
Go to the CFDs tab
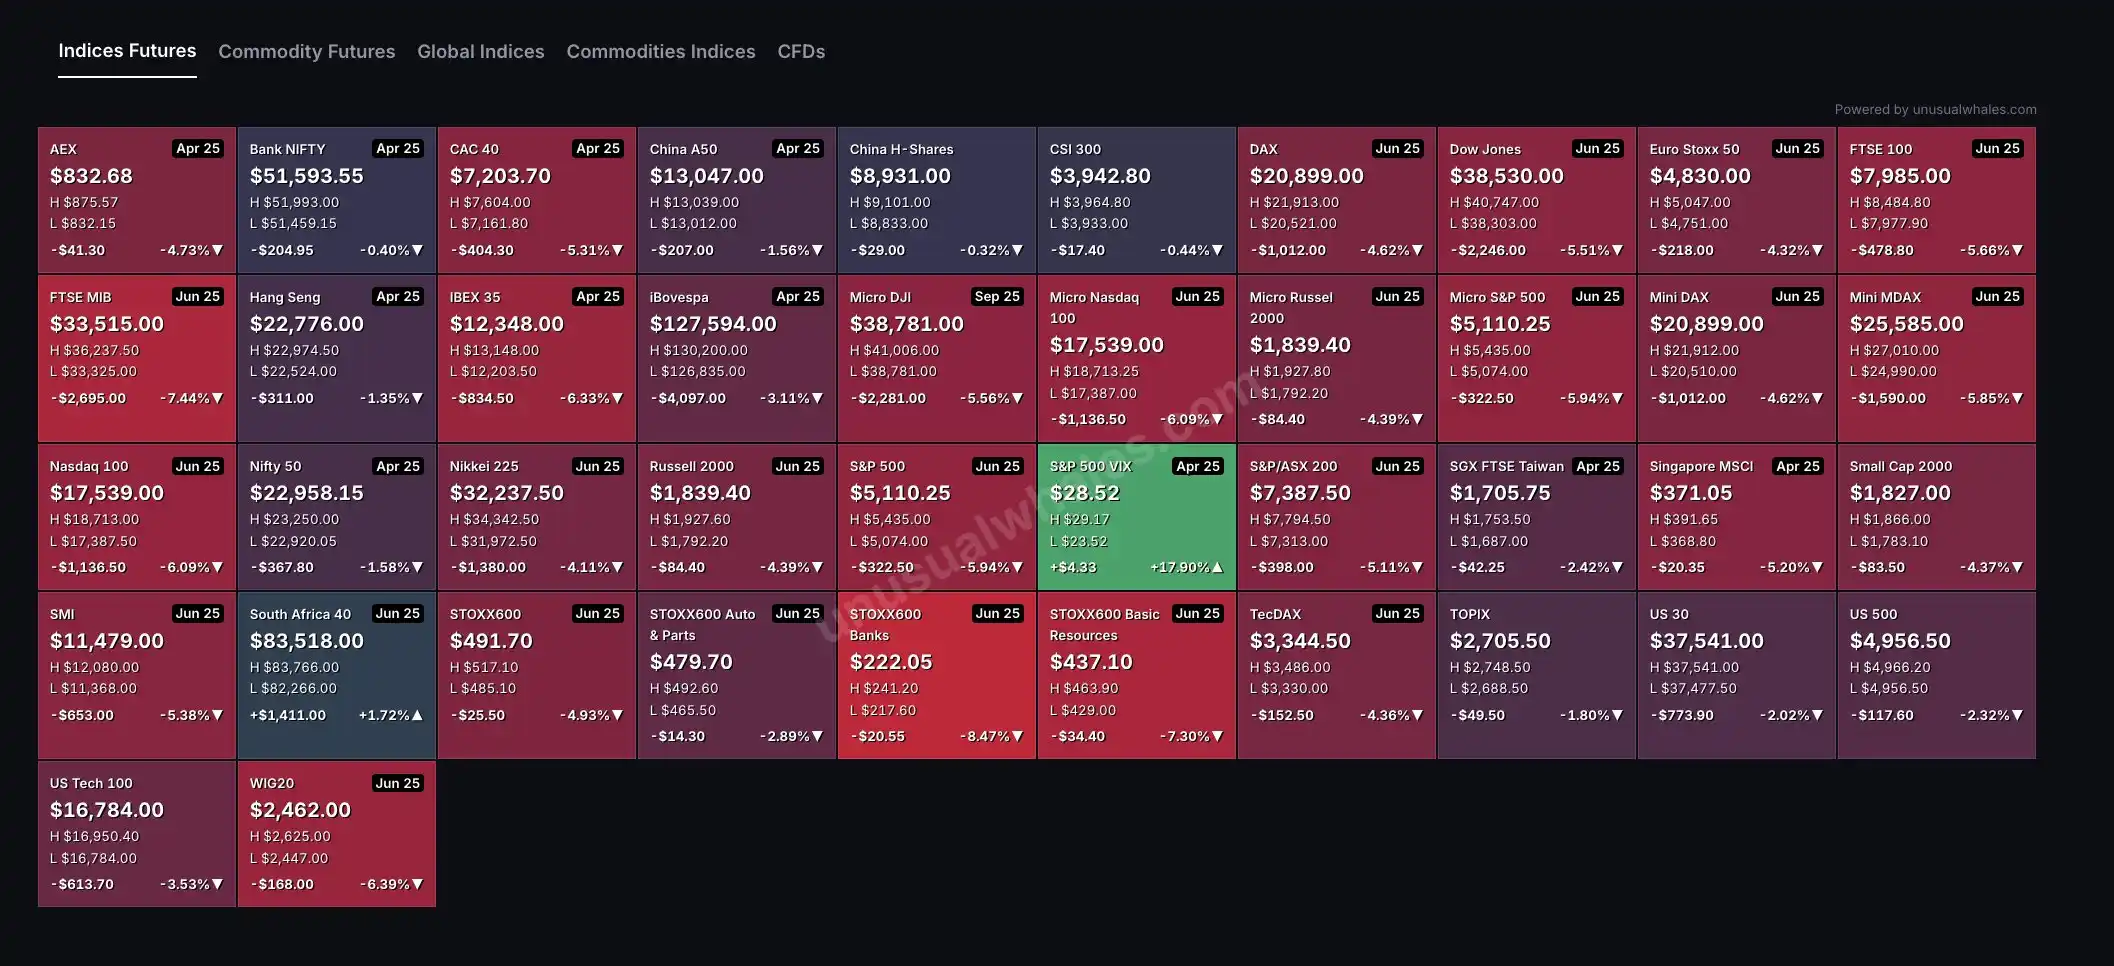click(x=801, y=52)
